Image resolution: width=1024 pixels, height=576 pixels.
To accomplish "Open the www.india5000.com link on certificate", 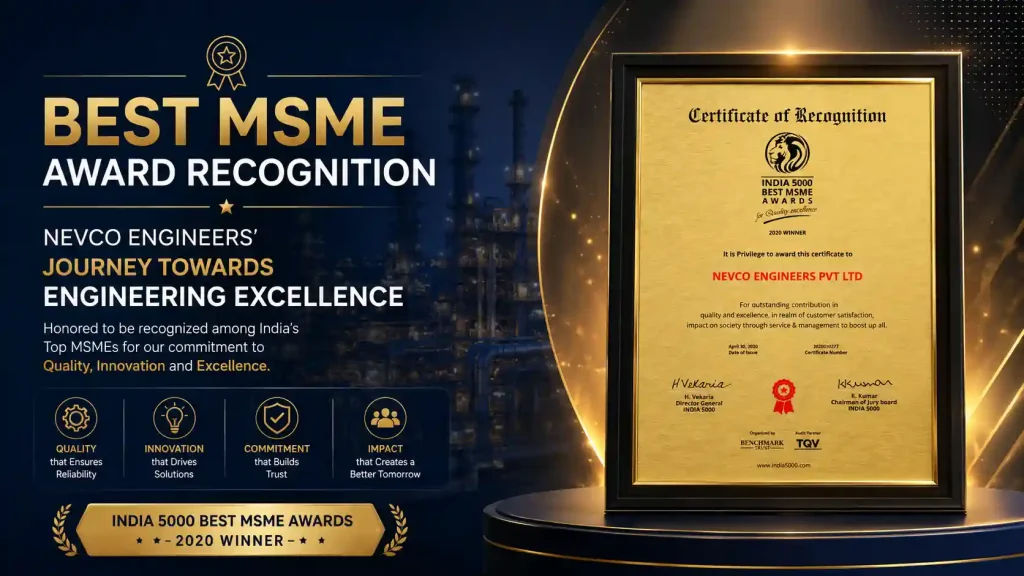I will (784, 466).
